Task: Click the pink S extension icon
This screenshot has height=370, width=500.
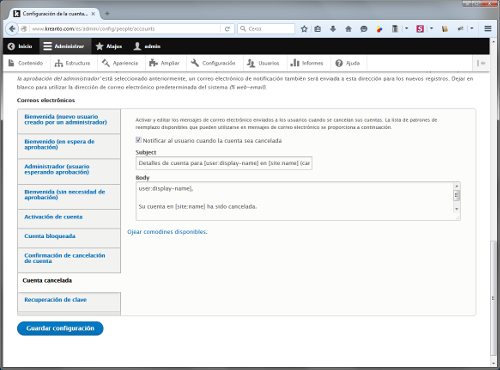Action: pyautogui.click(x=420, y=29)
